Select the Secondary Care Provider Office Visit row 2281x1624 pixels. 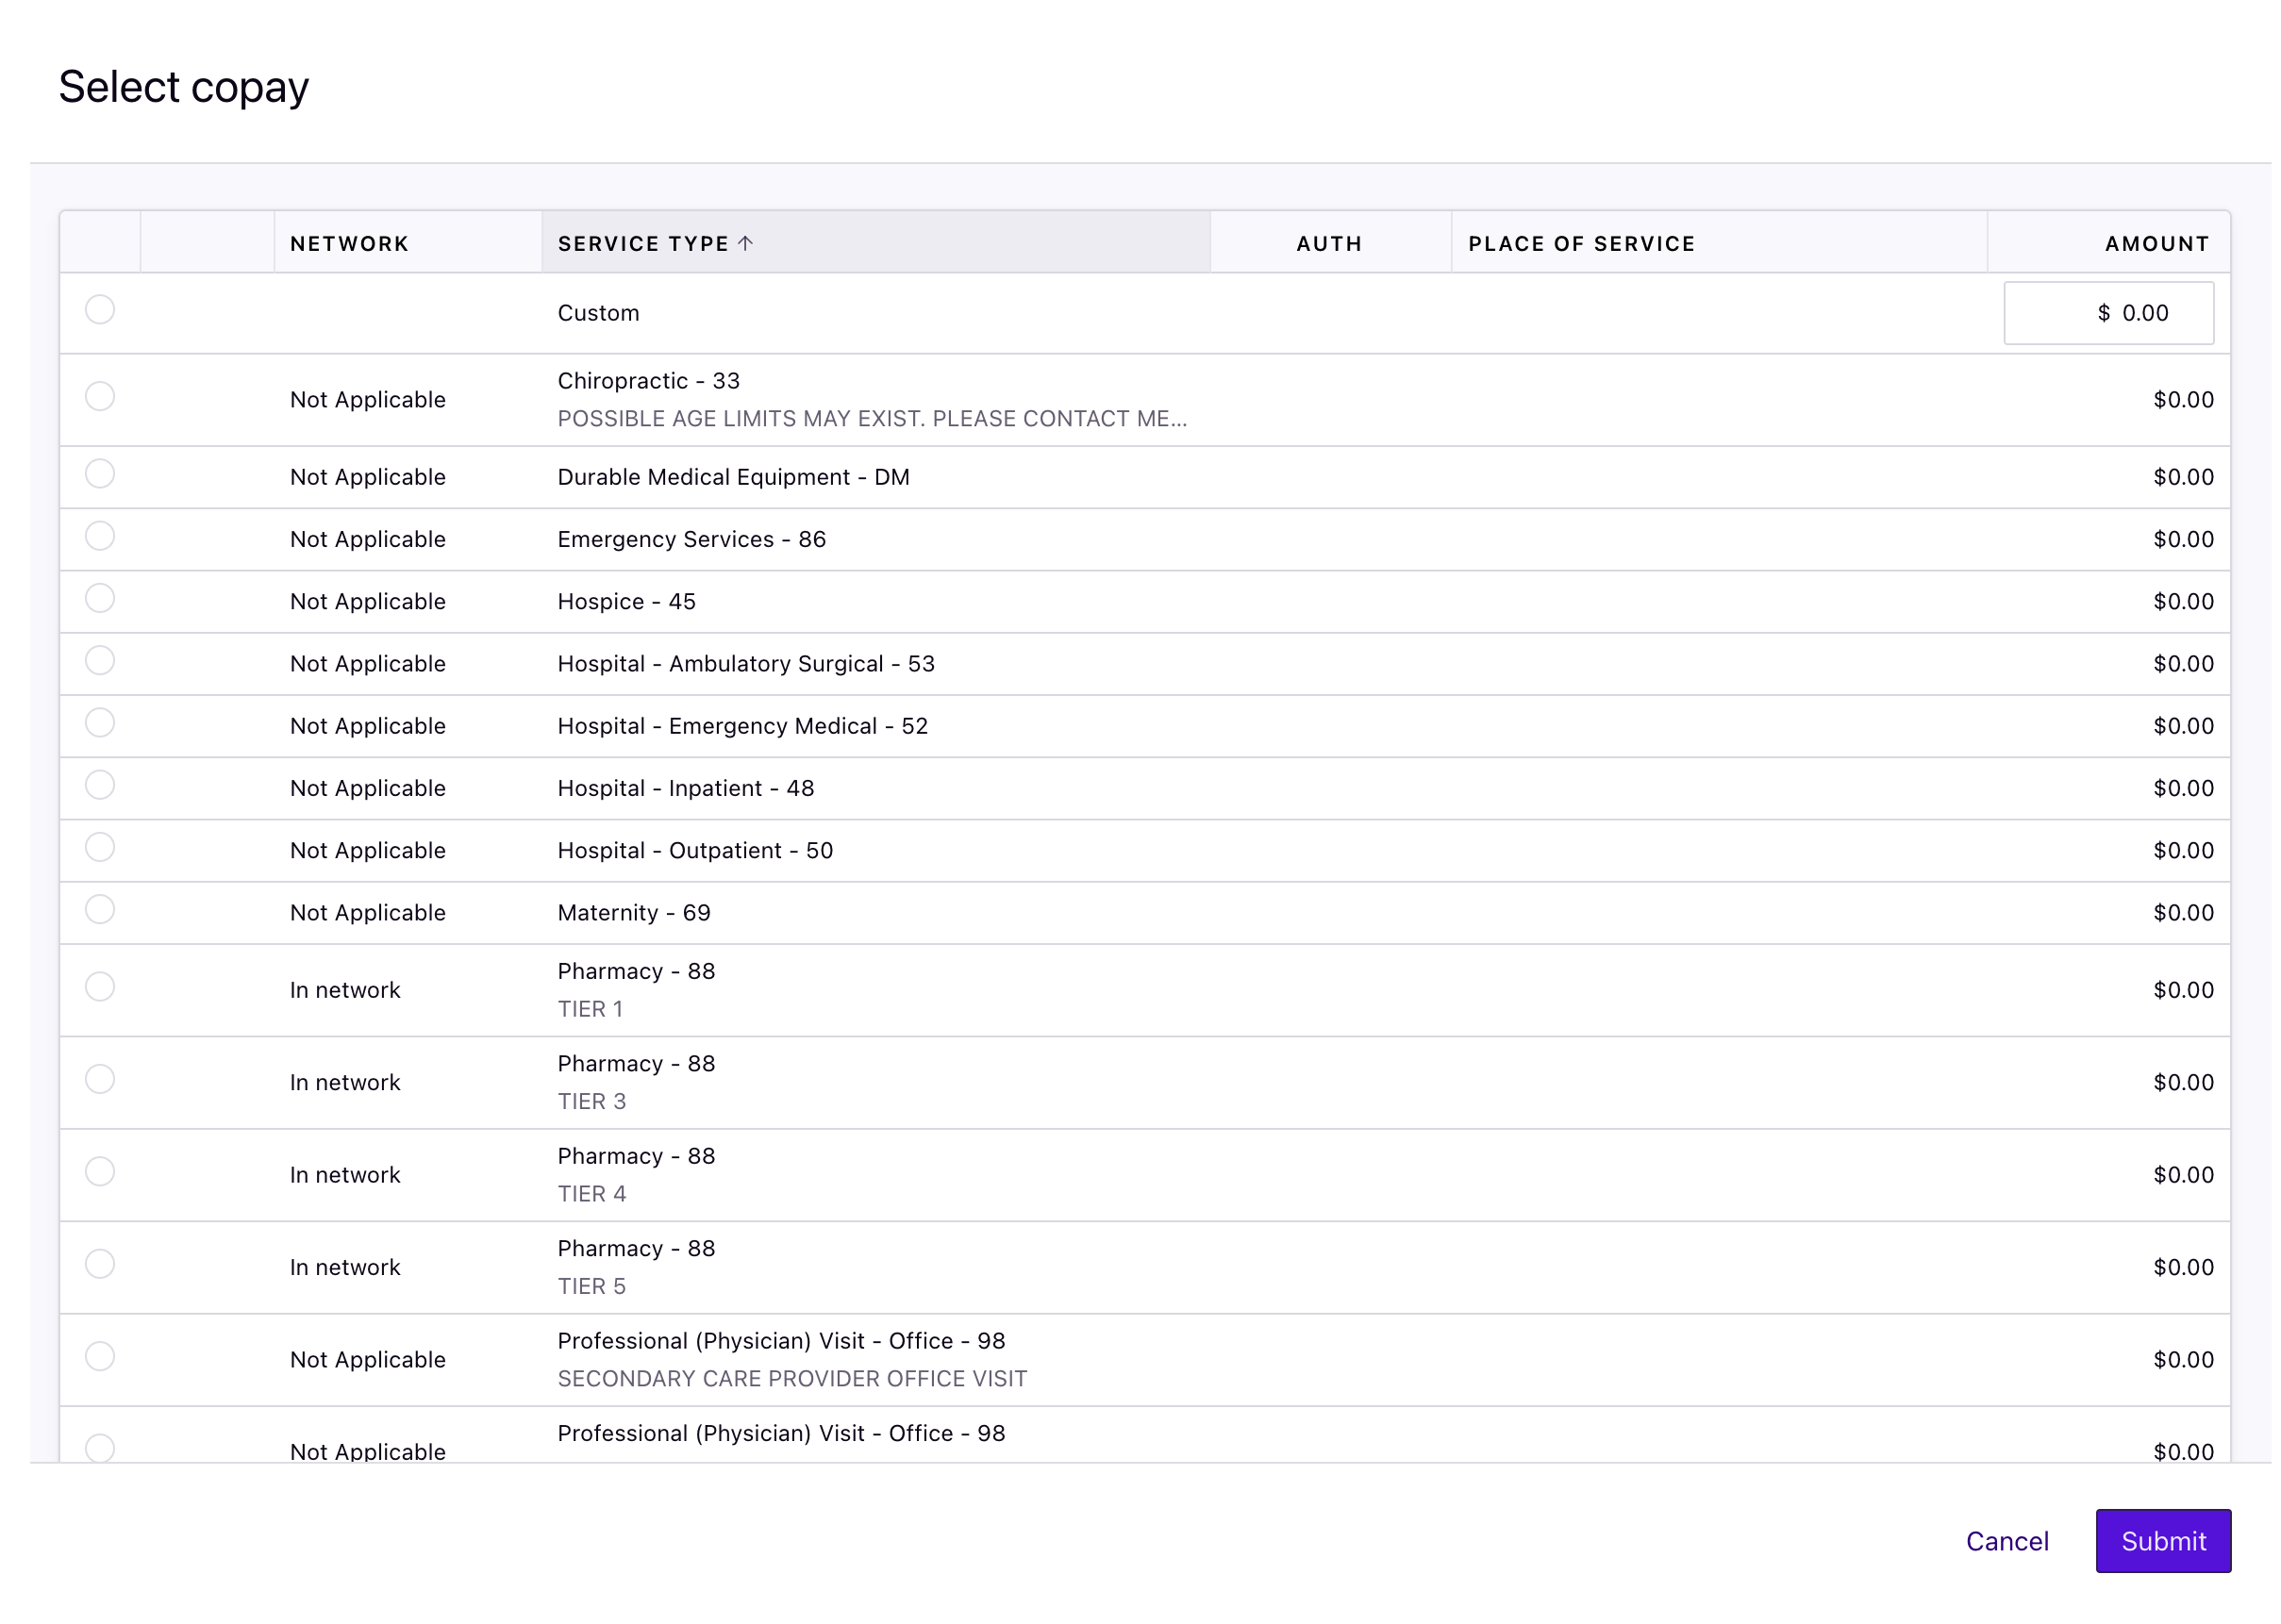(100, 1357)
